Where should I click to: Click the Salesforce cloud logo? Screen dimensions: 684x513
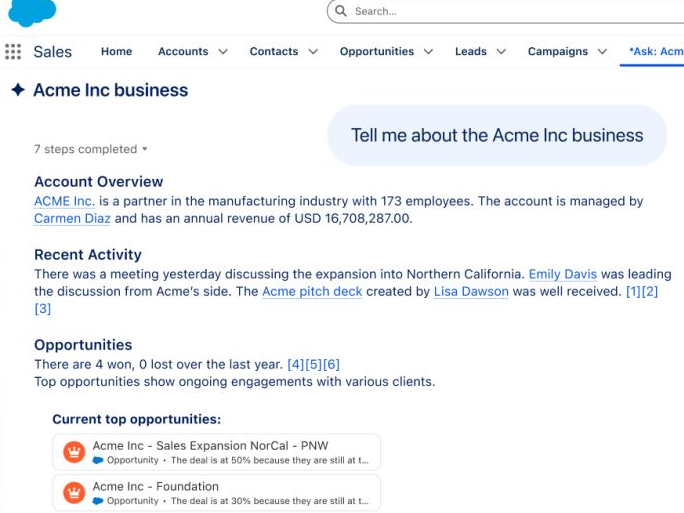coord(32,12)
